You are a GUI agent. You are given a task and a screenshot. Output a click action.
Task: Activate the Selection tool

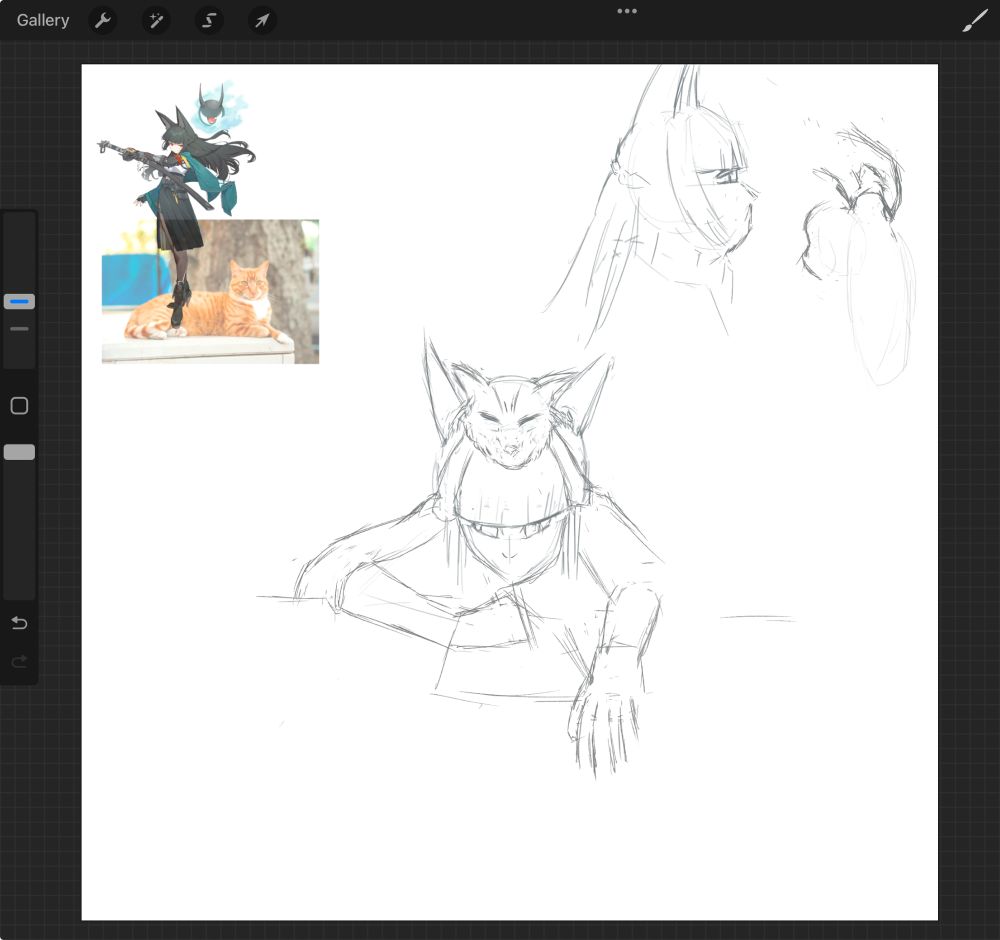[x=209, y=20]
